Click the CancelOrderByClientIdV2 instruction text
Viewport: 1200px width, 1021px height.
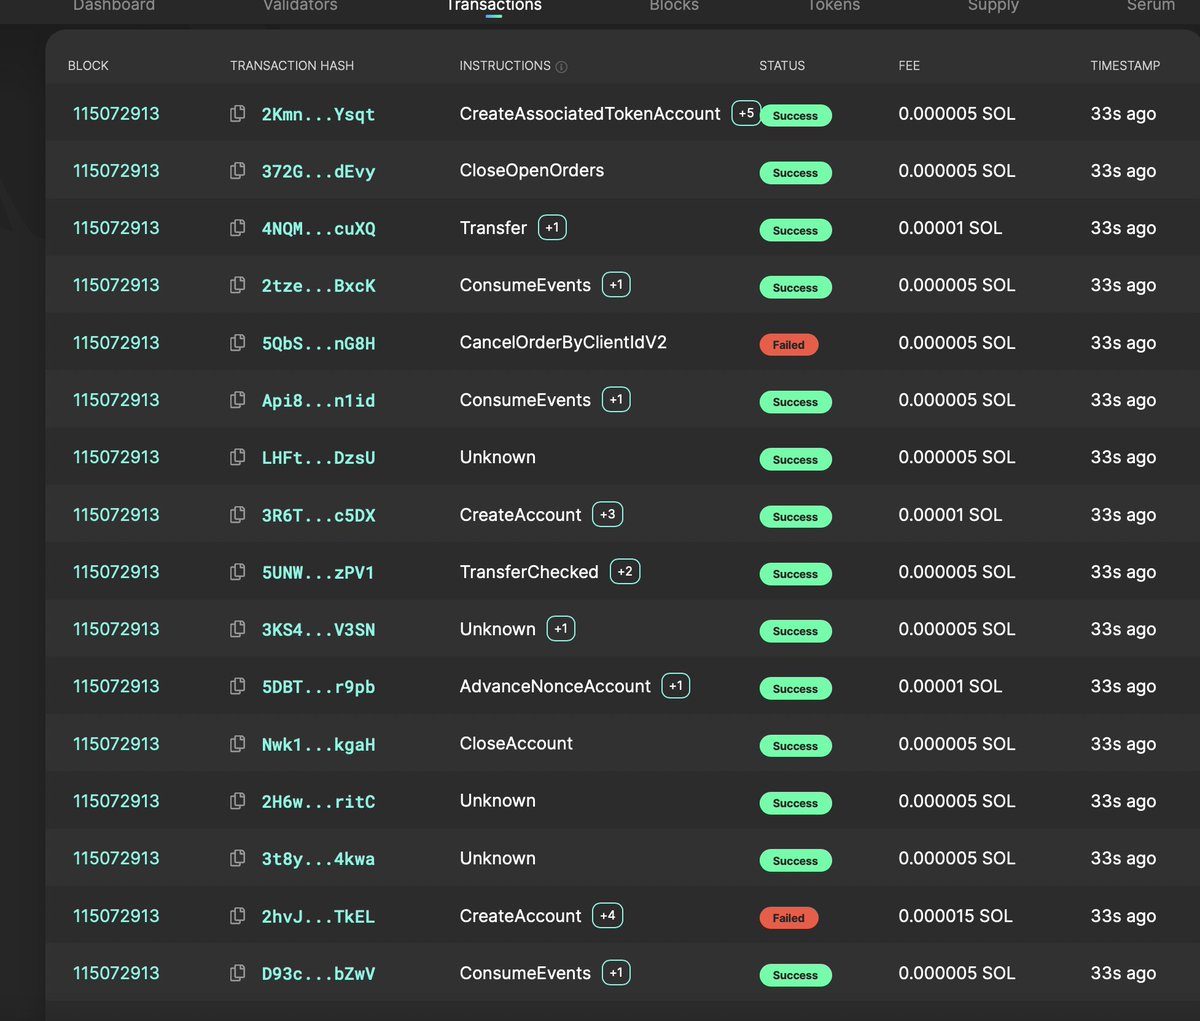pyautogui.click(x=563, y=342)
